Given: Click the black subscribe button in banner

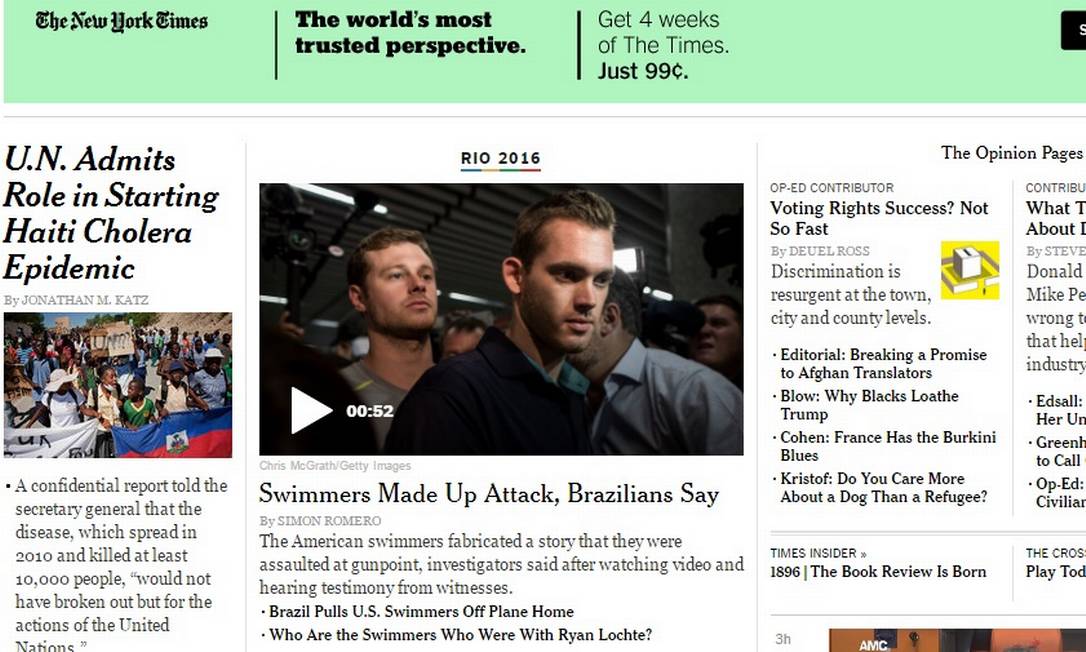Looking at the screenshot, I should tap(1074, 30).
